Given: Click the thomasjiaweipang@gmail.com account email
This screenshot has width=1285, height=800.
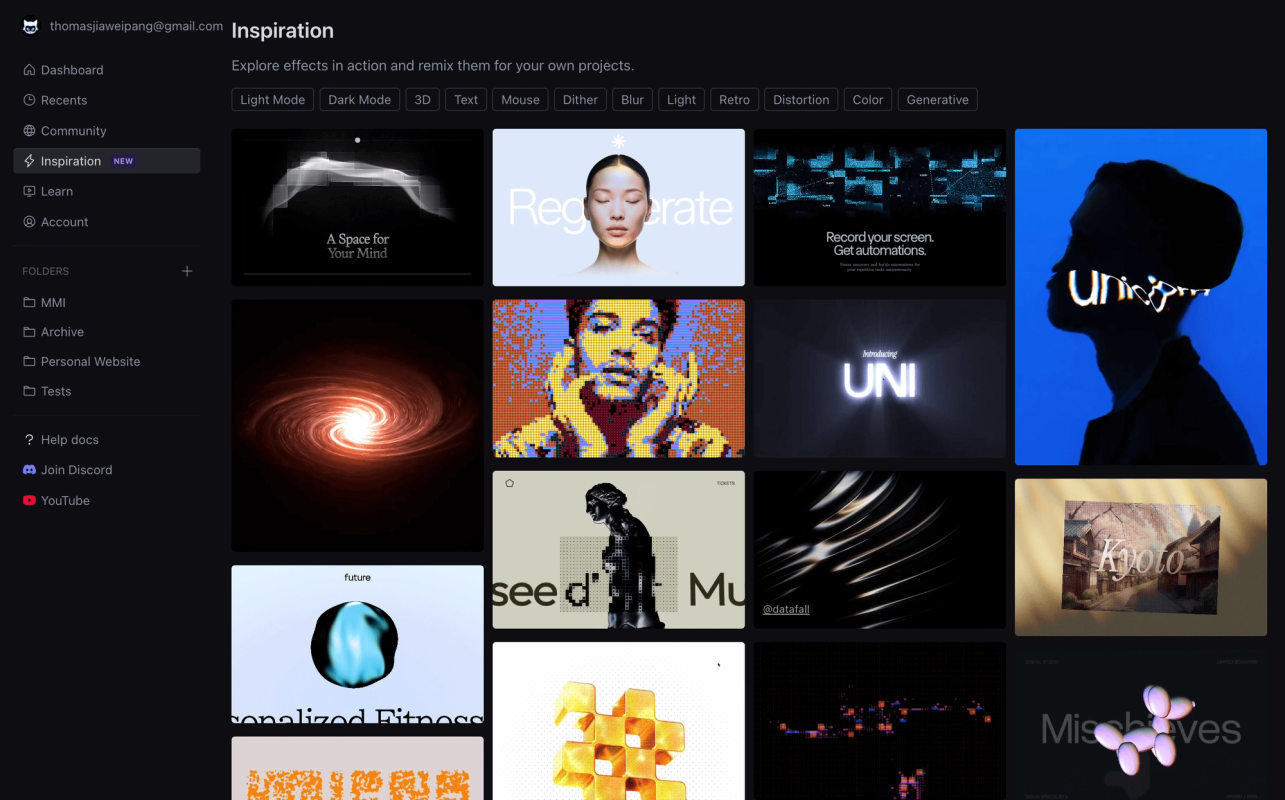Looking at the screenshot, I should tap(136, 26).
